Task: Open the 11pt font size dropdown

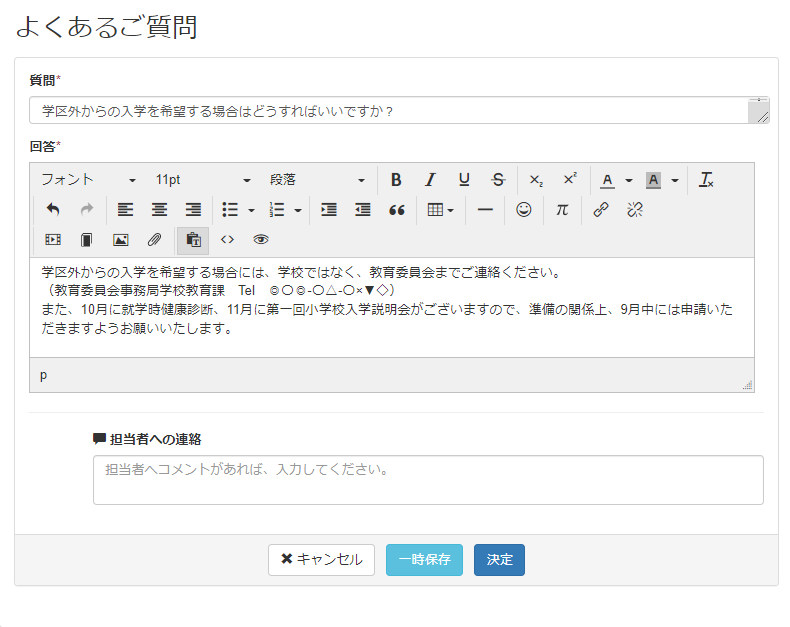Action: [202, 180]
